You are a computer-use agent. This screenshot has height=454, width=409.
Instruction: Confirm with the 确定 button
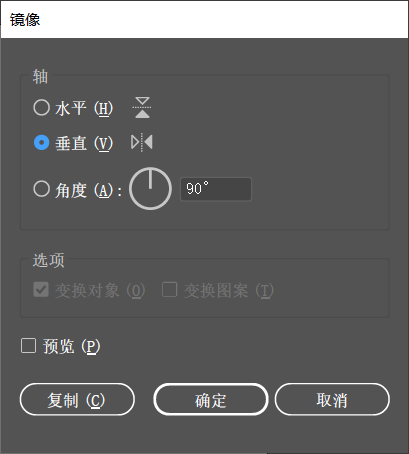[211, 399]
